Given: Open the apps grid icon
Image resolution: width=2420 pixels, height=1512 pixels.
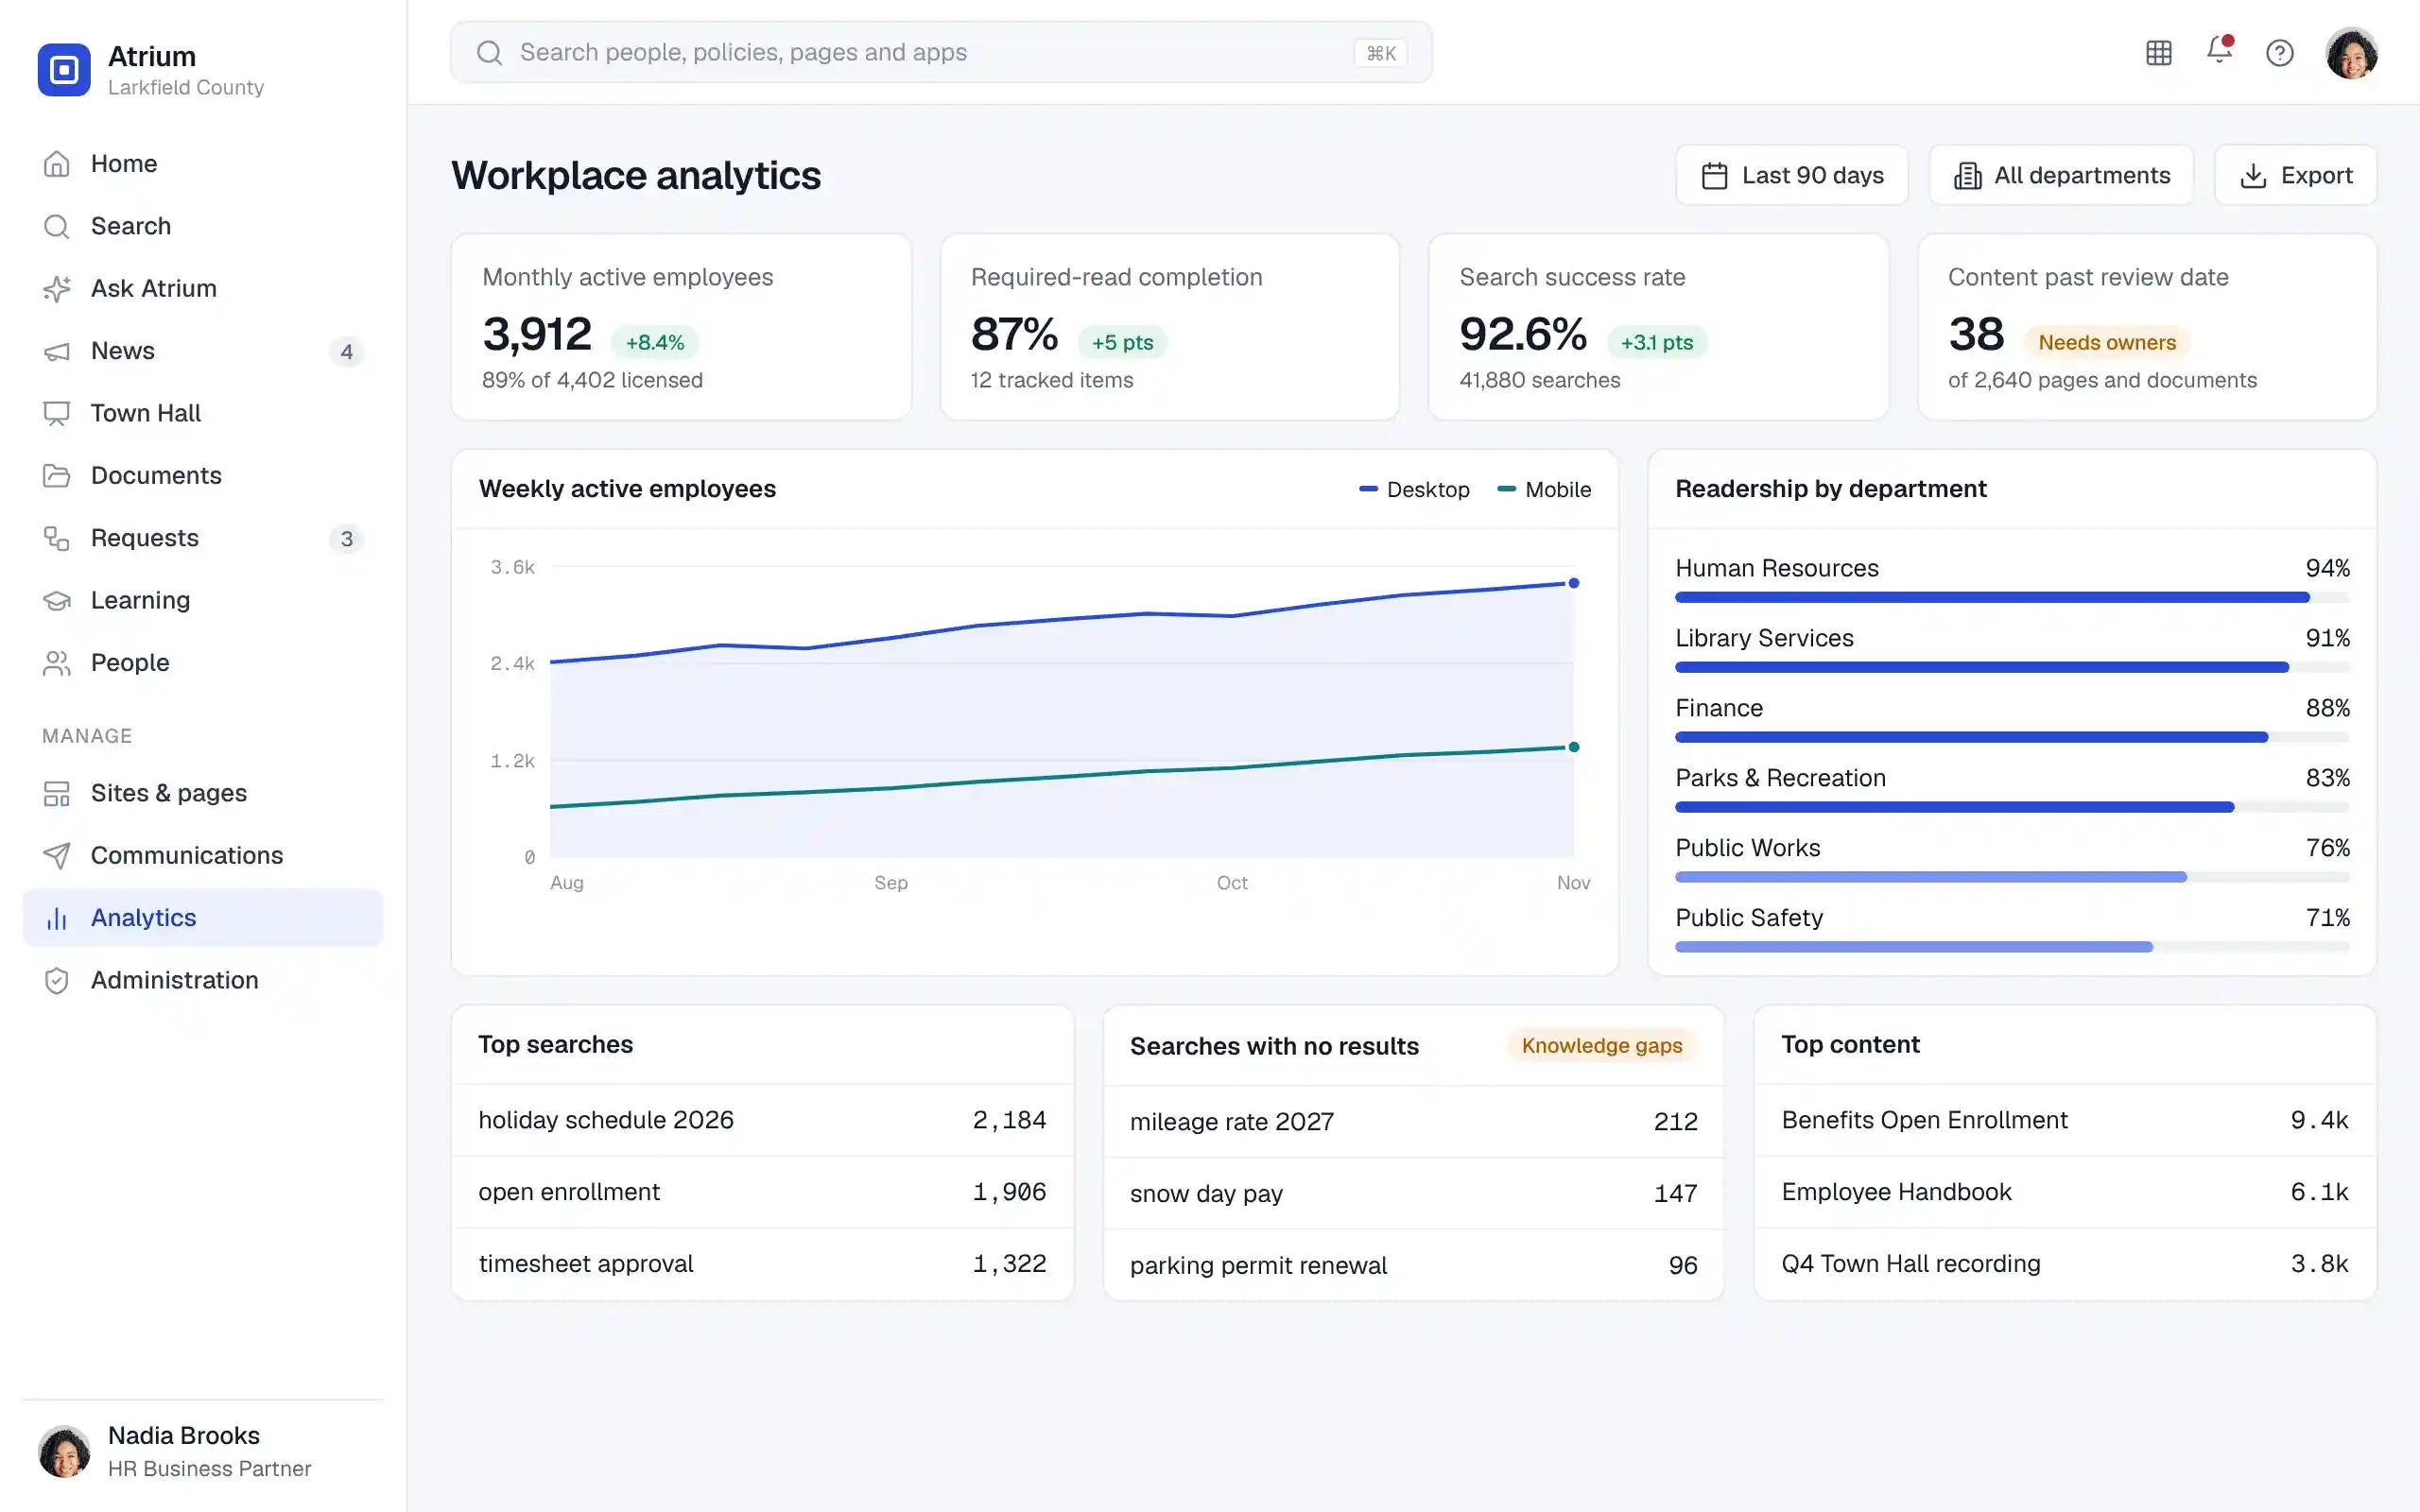Looking at the screenshot, I should pos(2159,53).
